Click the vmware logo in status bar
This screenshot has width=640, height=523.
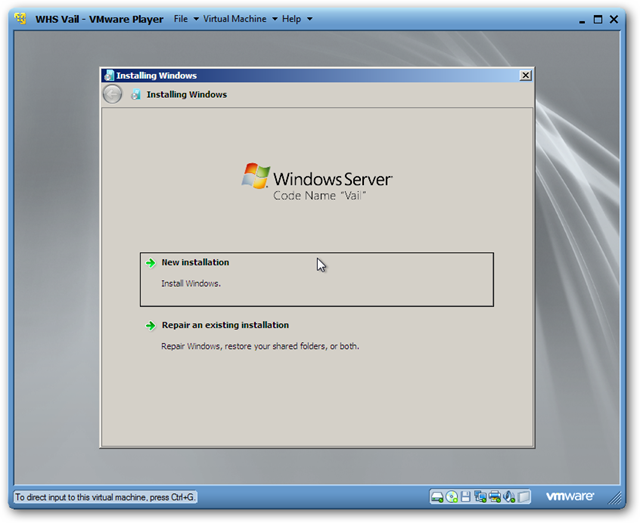pos(570,496)
